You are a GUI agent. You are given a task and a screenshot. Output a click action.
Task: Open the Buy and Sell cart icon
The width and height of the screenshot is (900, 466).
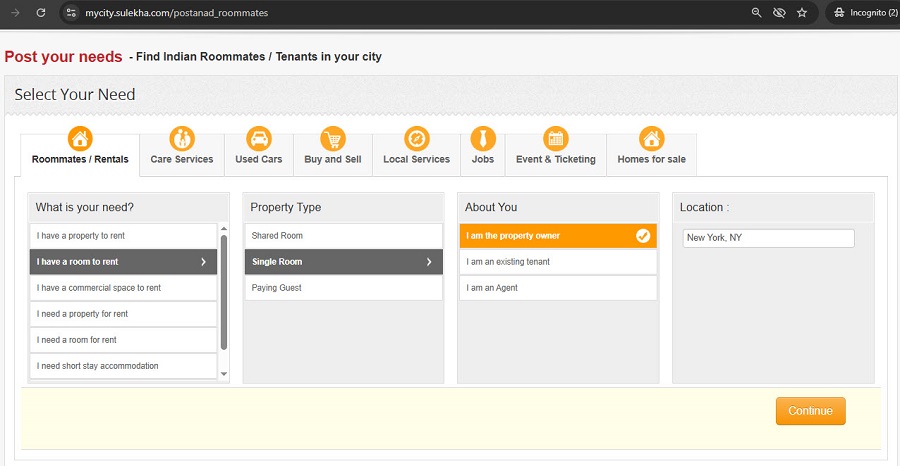pyautogui.click(x=332, y=138)
